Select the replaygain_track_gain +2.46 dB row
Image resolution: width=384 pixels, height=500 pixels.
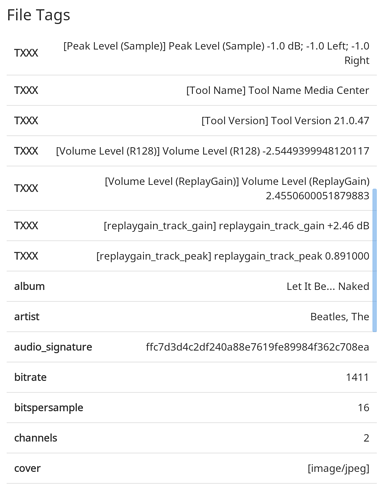tap(192, 226)
